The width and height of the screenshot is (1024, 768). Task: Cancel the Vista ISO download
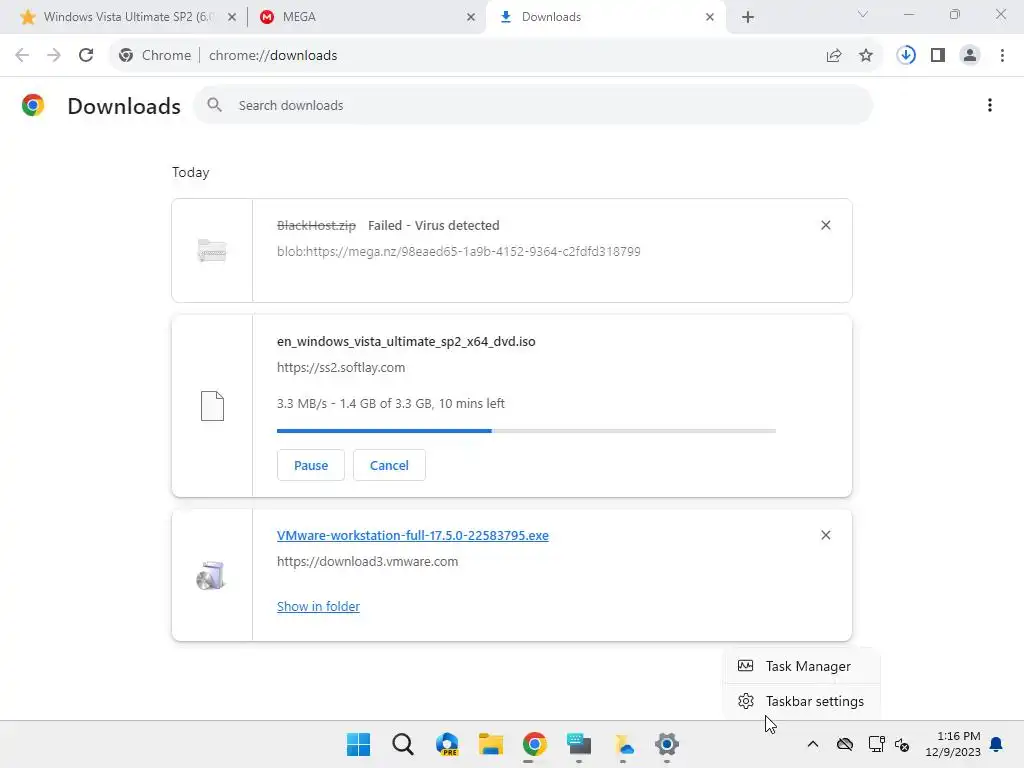(x=389, y=465)
